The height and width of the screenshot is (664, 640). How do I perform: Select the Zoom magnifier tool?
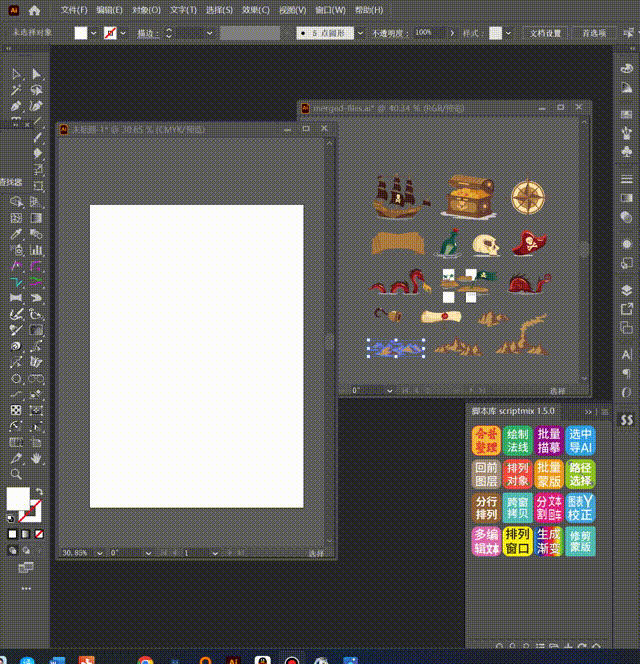(x=16, y=474)
